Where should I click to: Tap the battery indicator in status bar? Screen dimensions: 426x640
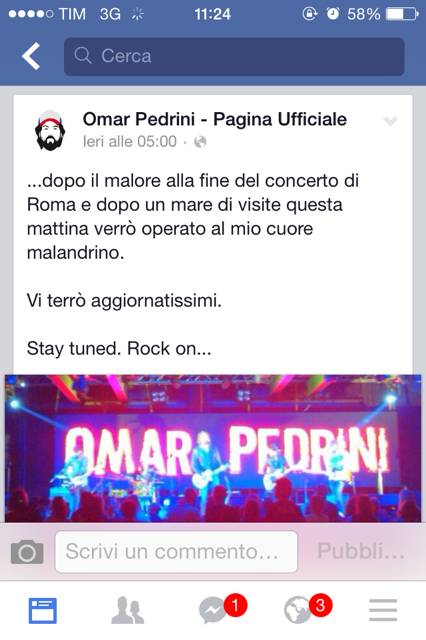pyautogui.click(x=402, y=14)
